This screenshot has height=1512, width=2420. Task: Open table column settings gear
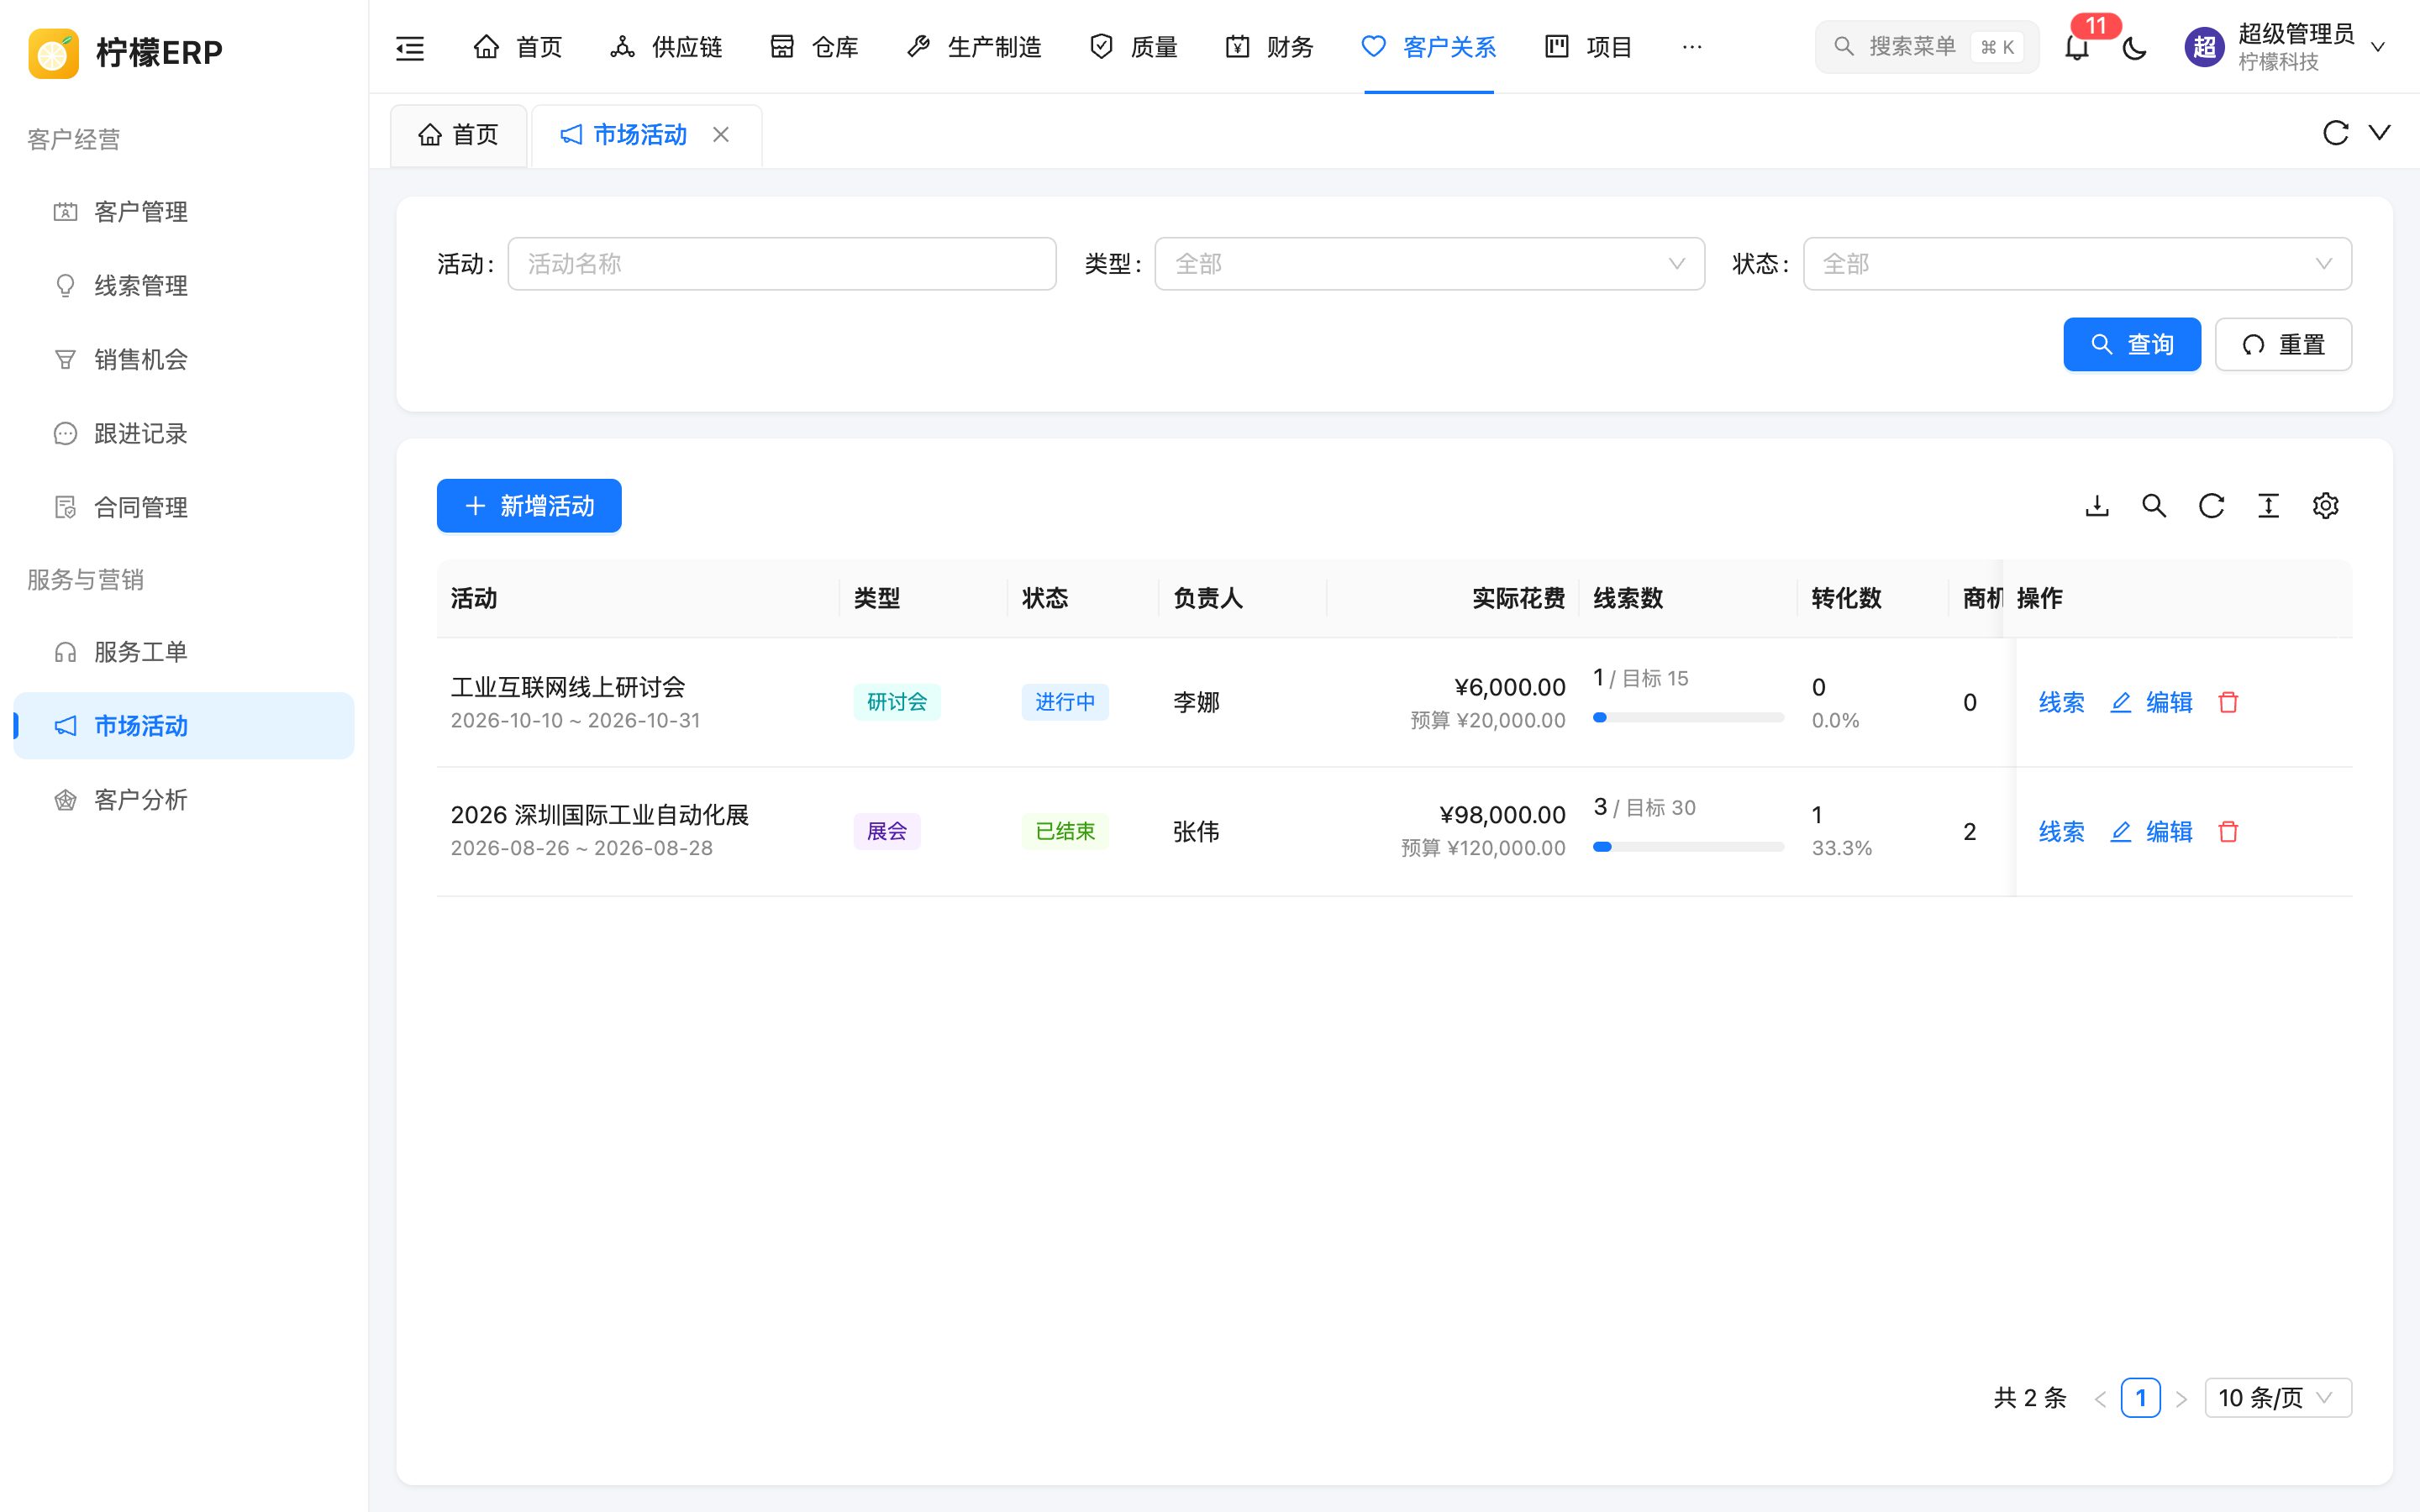click(2325, 506)
